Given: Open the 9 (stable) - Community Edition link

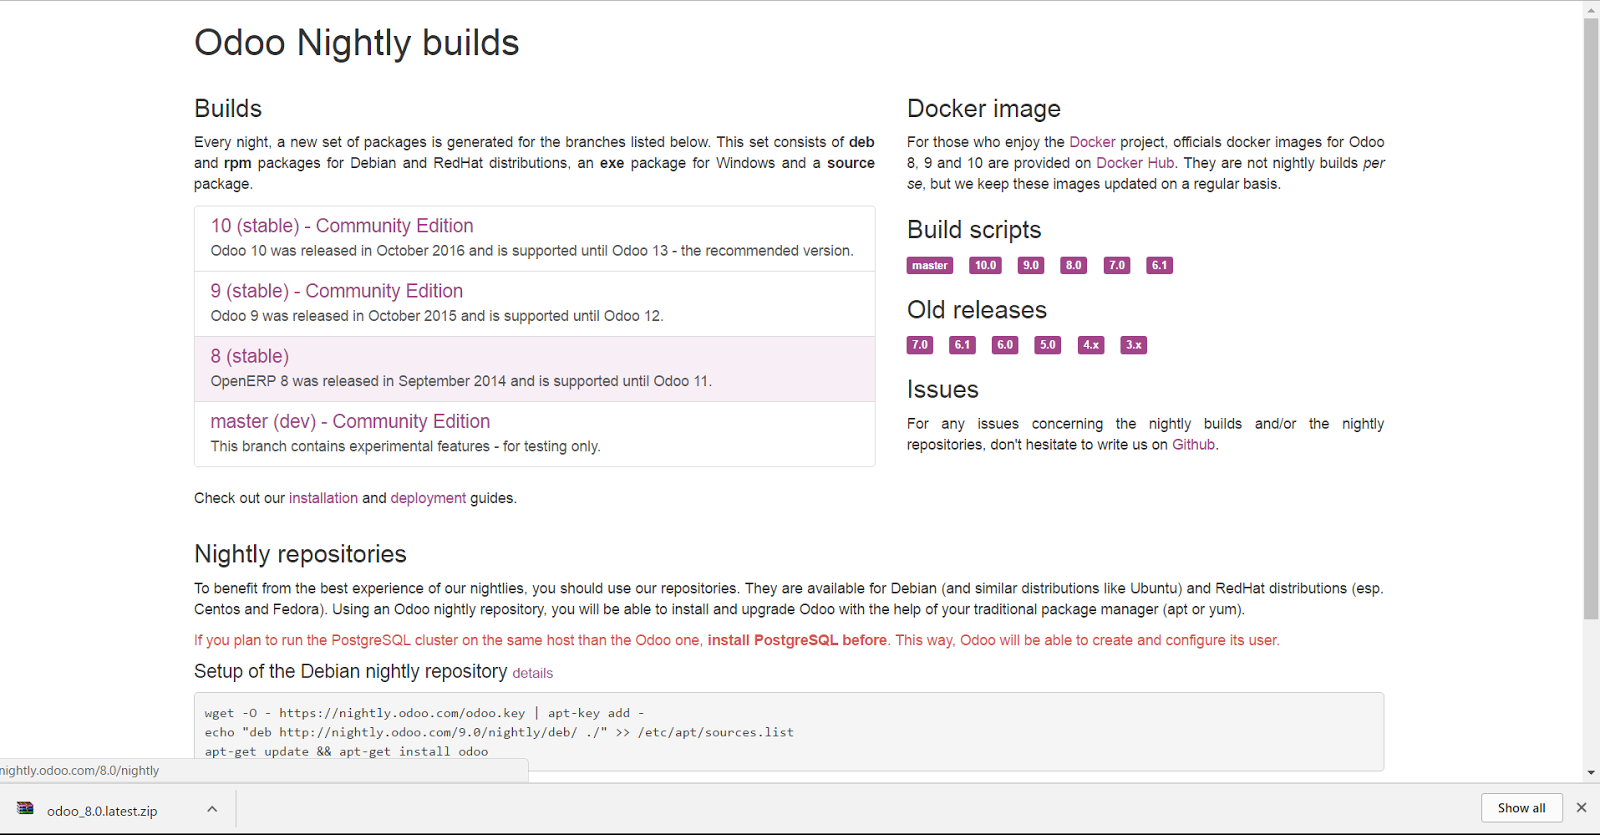Looking at the screenshot, I should point(336,291).
